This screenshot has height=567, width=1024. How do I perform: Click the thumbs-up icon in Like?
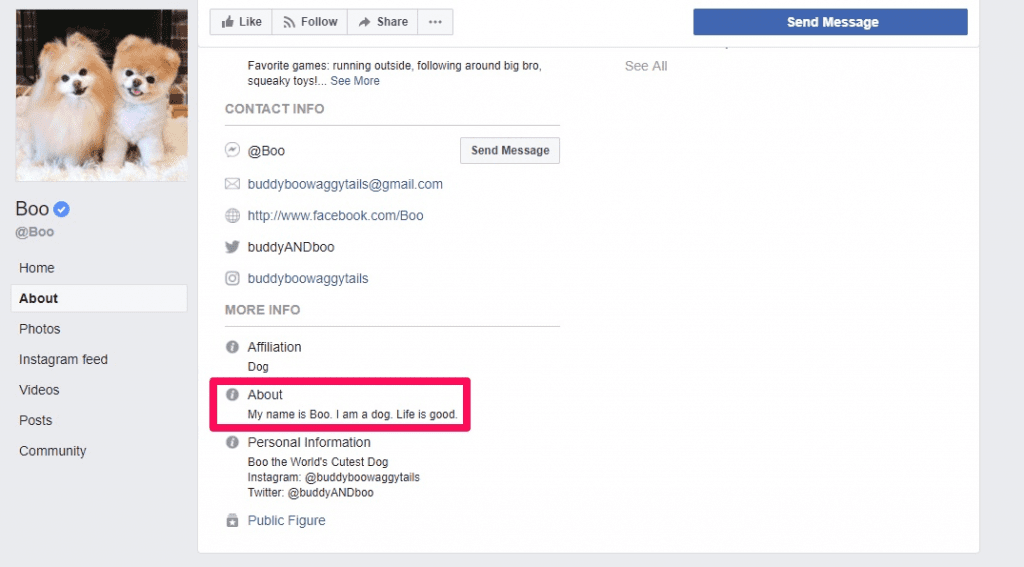(x=227, y=22)
